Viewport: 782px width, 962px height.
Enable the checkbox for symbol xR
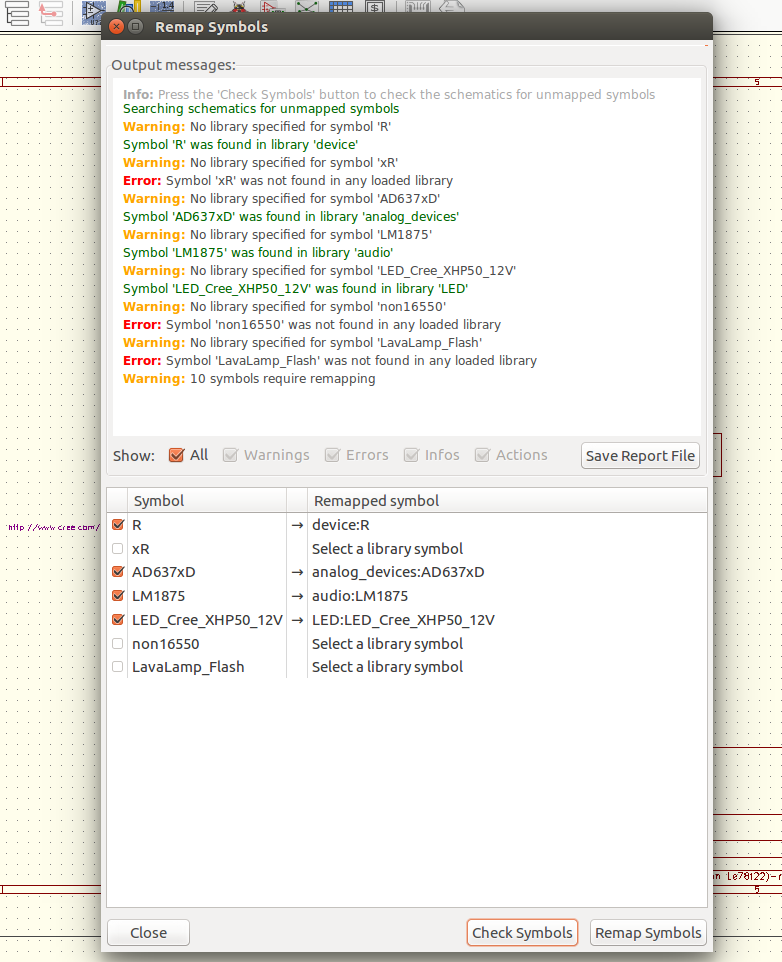click(x=118, y=549)
